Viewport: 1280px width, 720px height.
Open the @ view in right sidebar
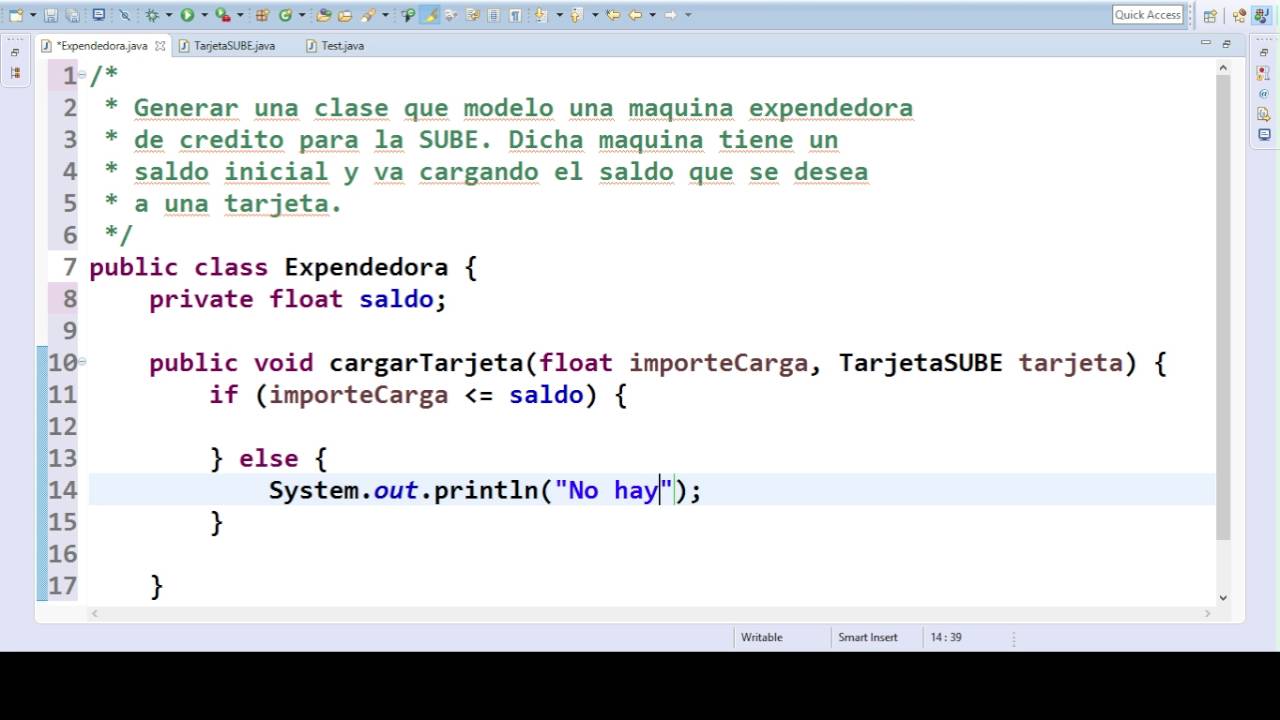coord(1265,93)
